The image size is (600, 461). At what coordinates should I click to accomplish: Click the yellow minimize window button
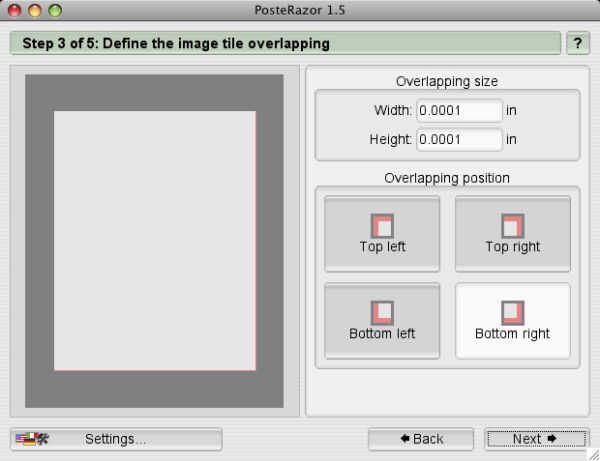35,10
